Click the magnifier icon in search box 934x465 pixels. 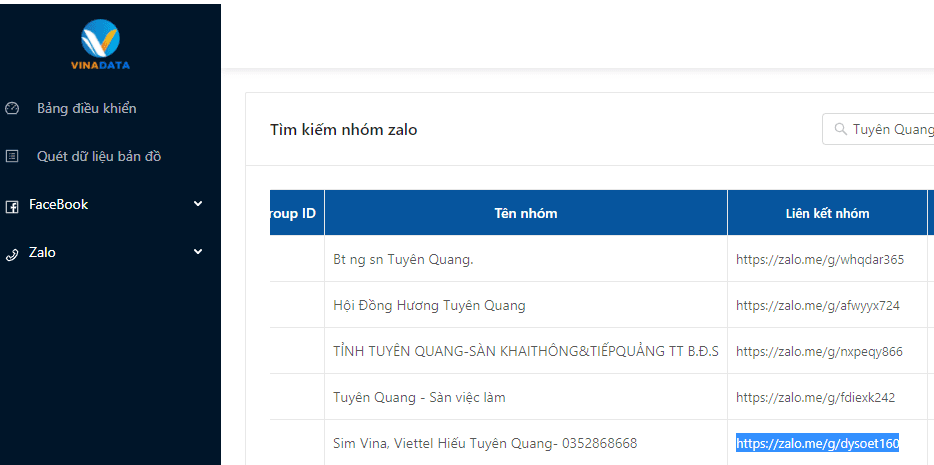pos(838,130)
